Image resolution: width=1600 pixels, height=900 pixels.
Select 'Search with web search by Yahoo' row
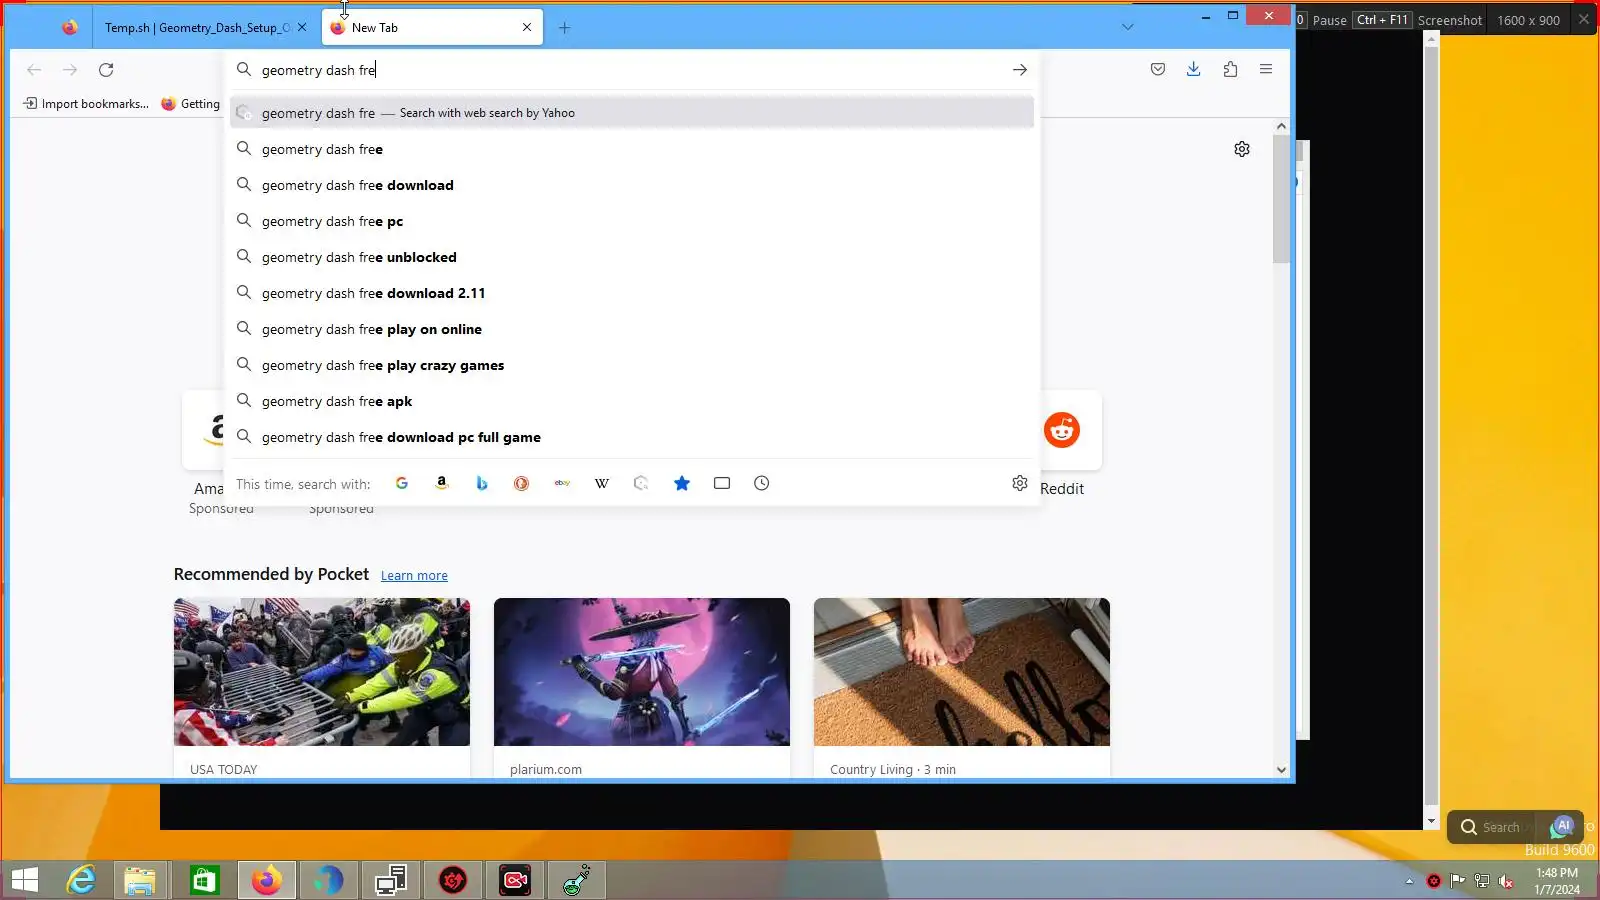(x=632, y=113)
